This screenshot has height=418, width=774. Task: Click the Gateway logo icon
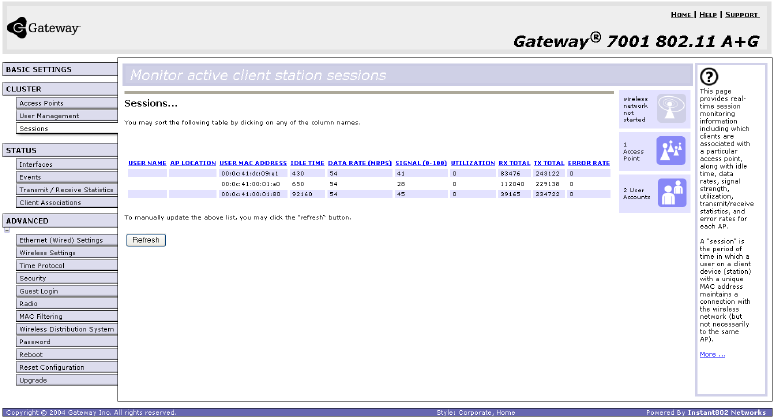(16, 28)
